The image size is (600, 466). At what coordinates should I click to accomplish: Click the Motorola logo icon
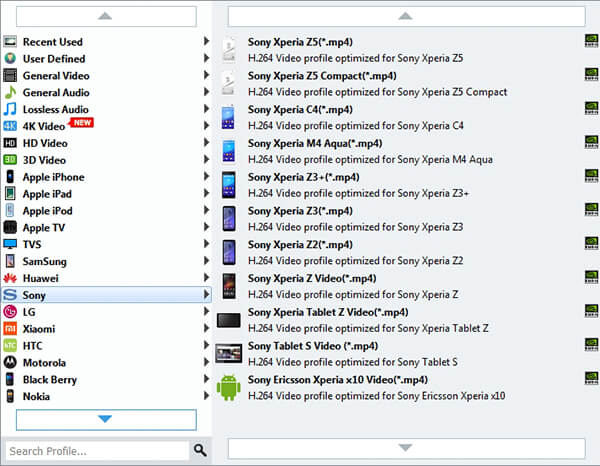click(11, 362)
